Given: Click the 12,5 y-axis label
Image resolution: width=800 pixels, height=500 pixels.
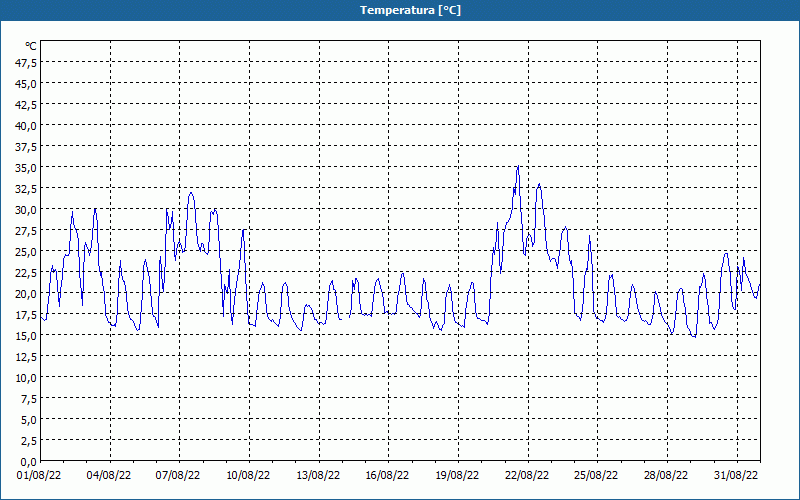Looking at the screenshot, I should tap(27, 357).
